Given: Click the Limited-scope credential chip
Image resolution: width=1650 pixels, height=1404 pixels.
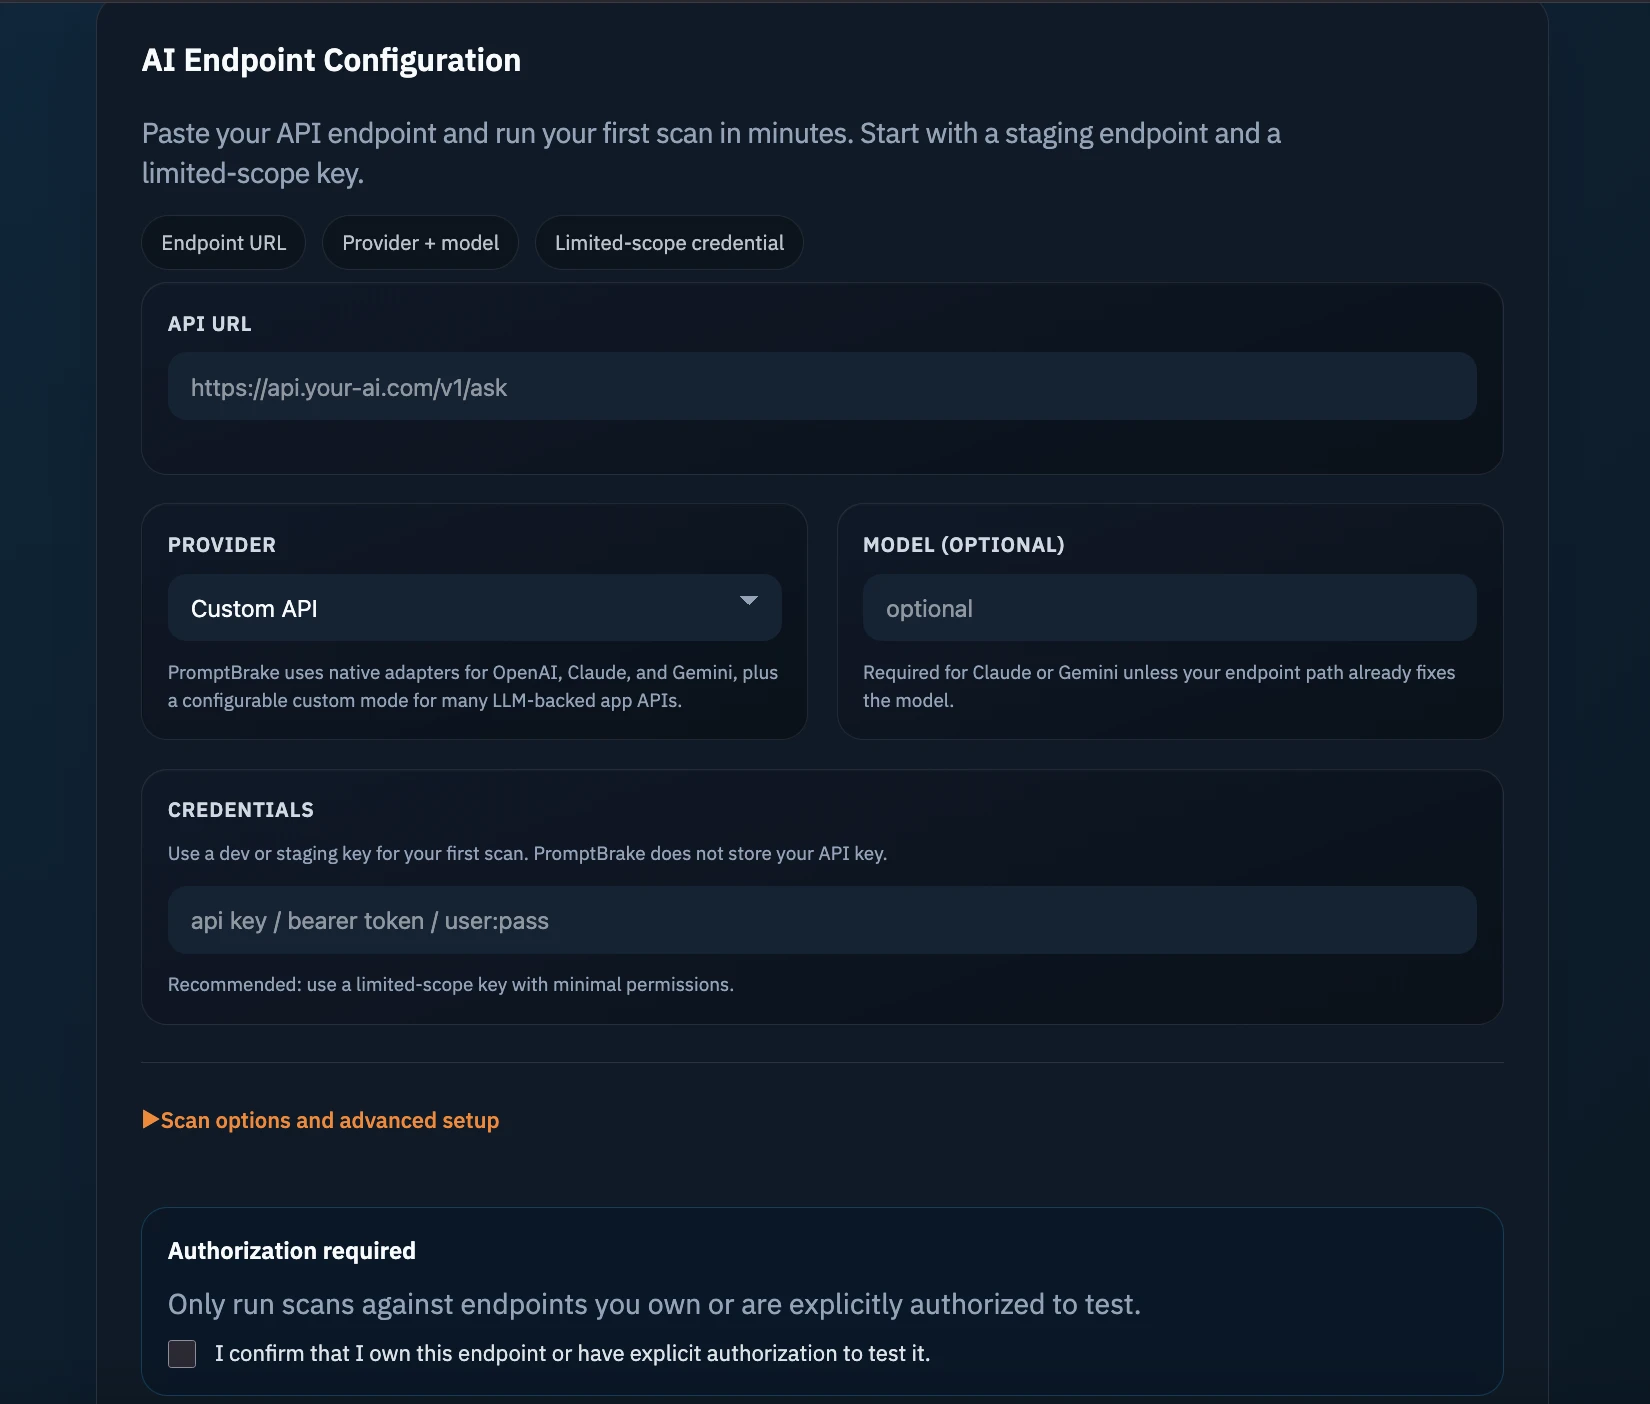Looking at the screenshot, I should pos(669,243).
